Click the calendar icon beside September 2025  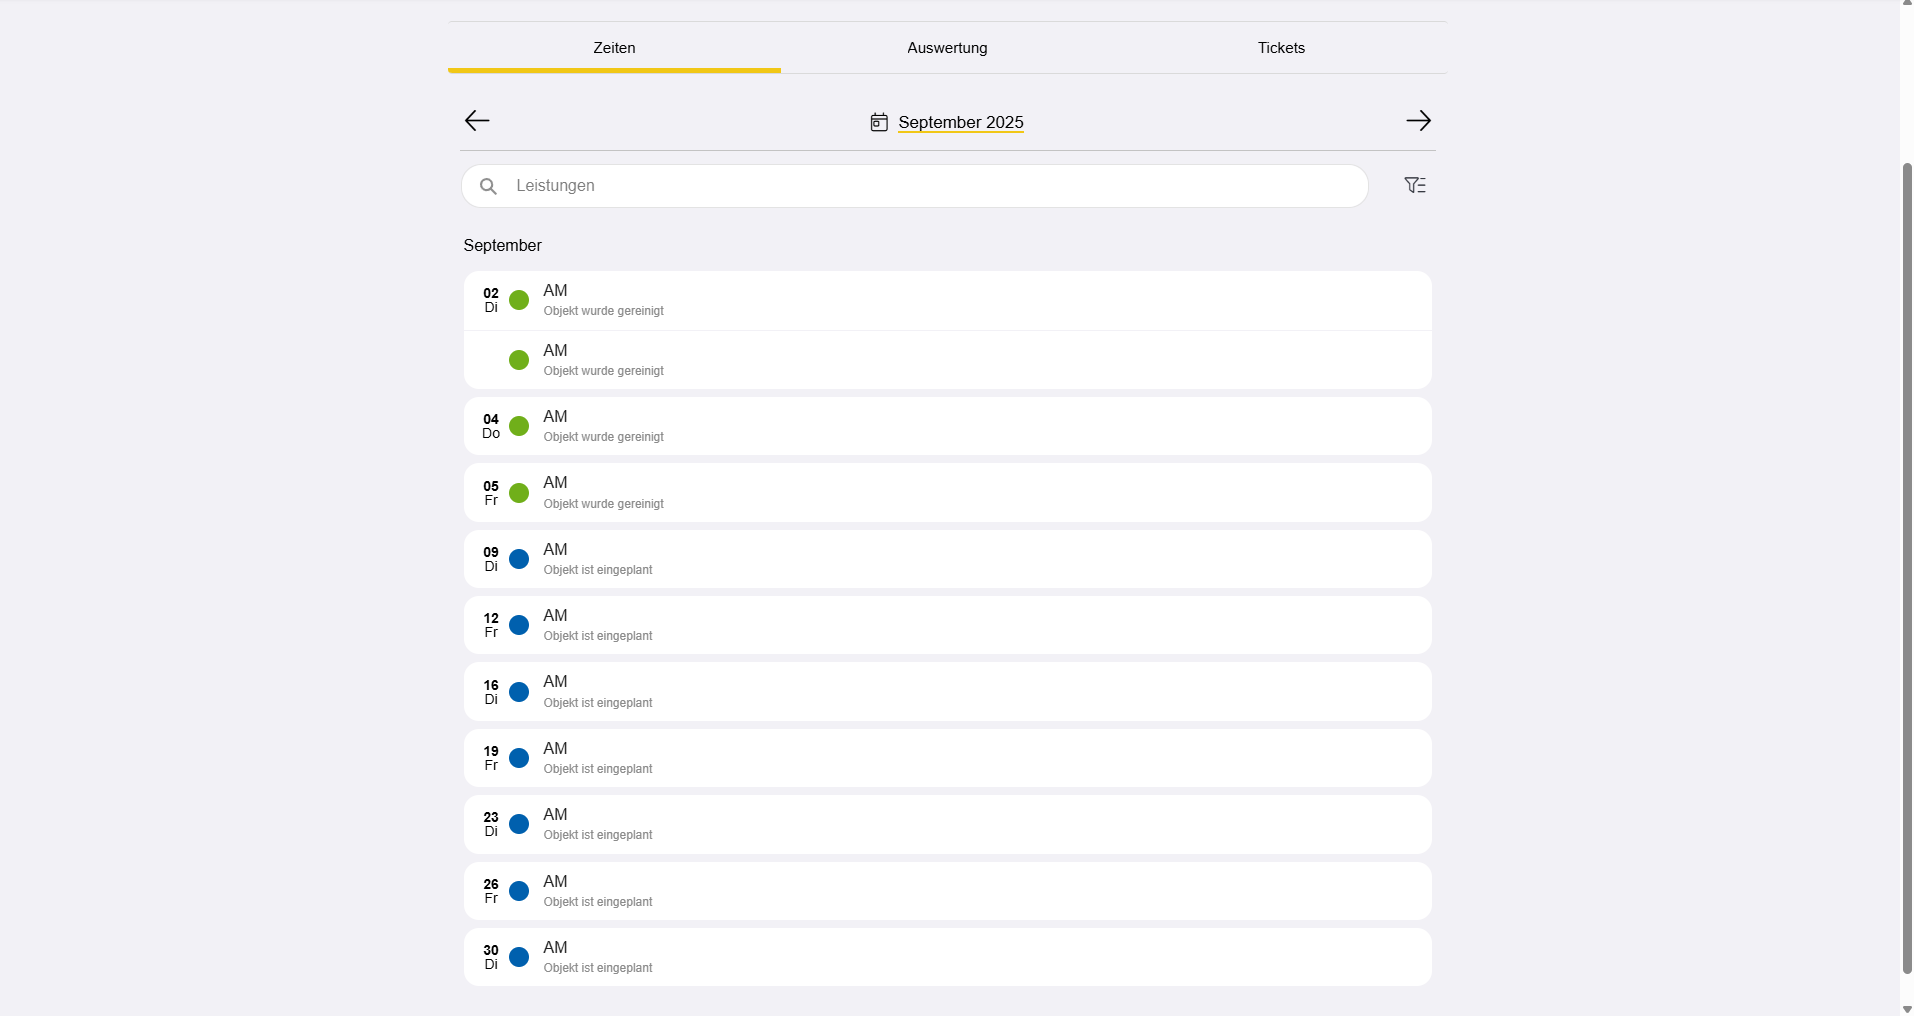879,122
